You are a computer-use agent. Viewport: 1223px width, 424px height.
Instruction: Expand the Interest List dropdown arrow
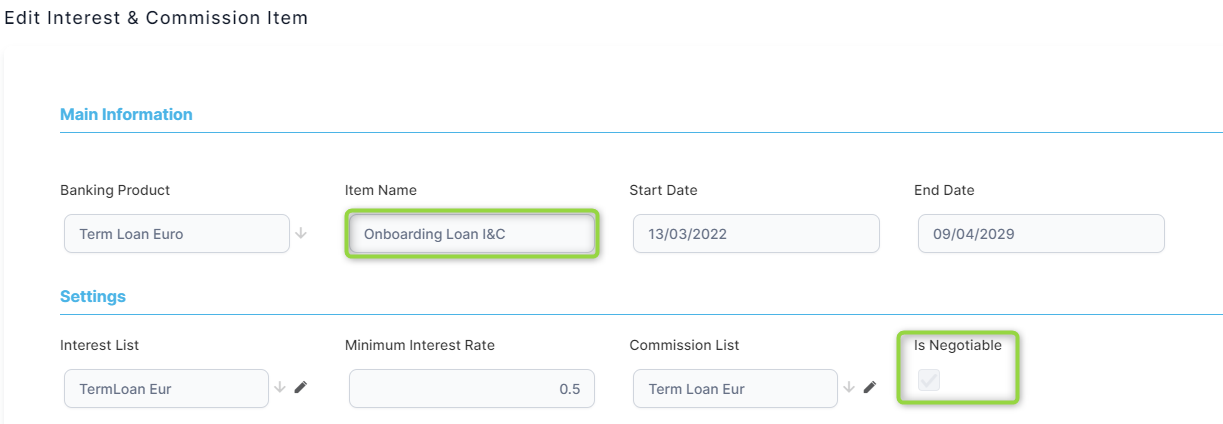point(281,388)
